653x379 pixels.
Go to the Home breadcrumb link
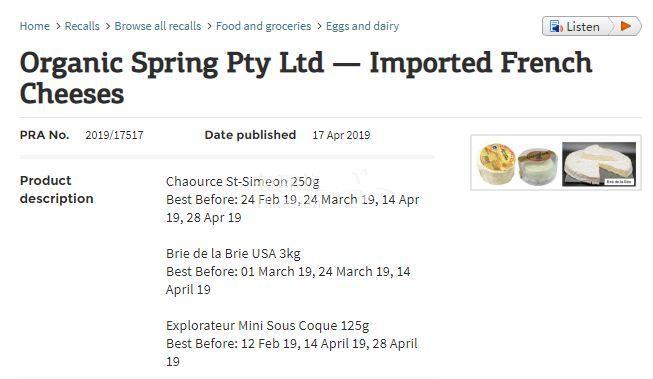tap(35, 26)
